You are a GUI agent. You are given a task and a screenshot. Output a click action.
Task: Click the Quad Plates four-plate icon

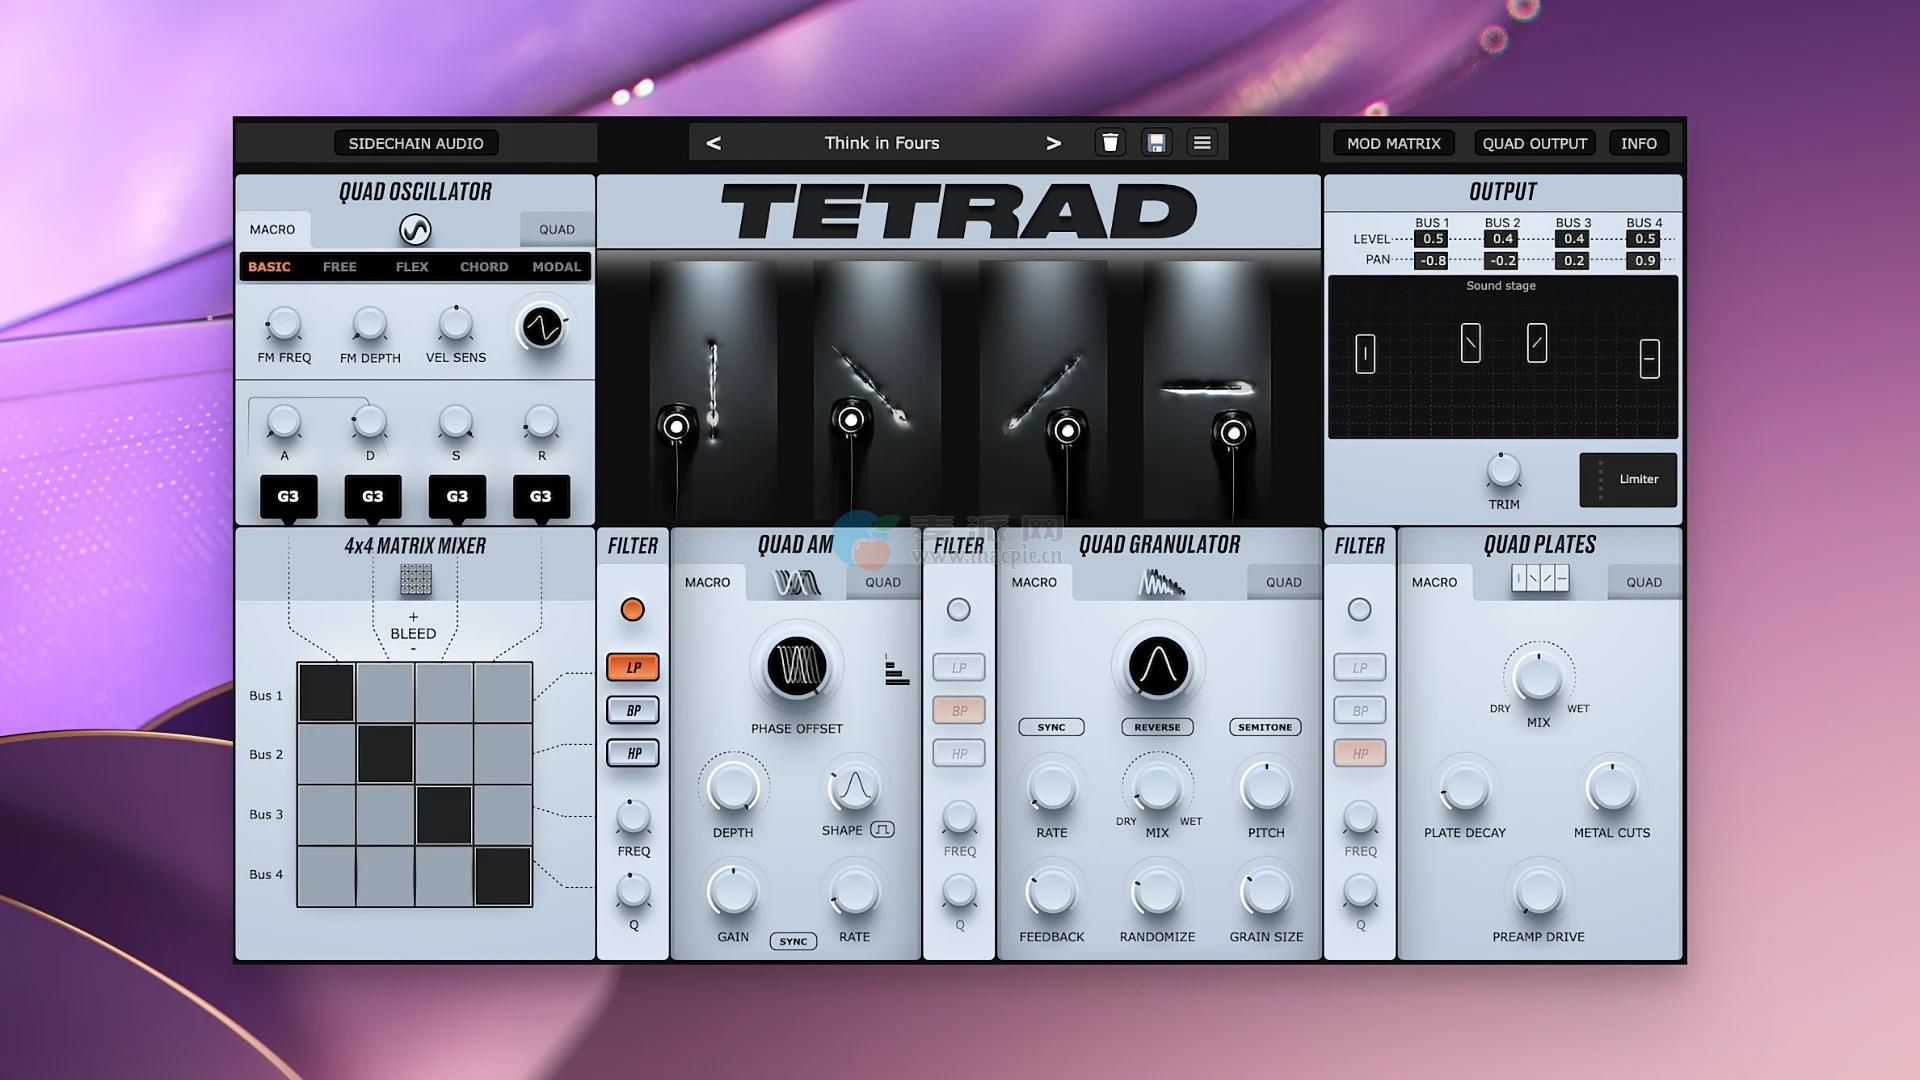tap(1540, 578)
